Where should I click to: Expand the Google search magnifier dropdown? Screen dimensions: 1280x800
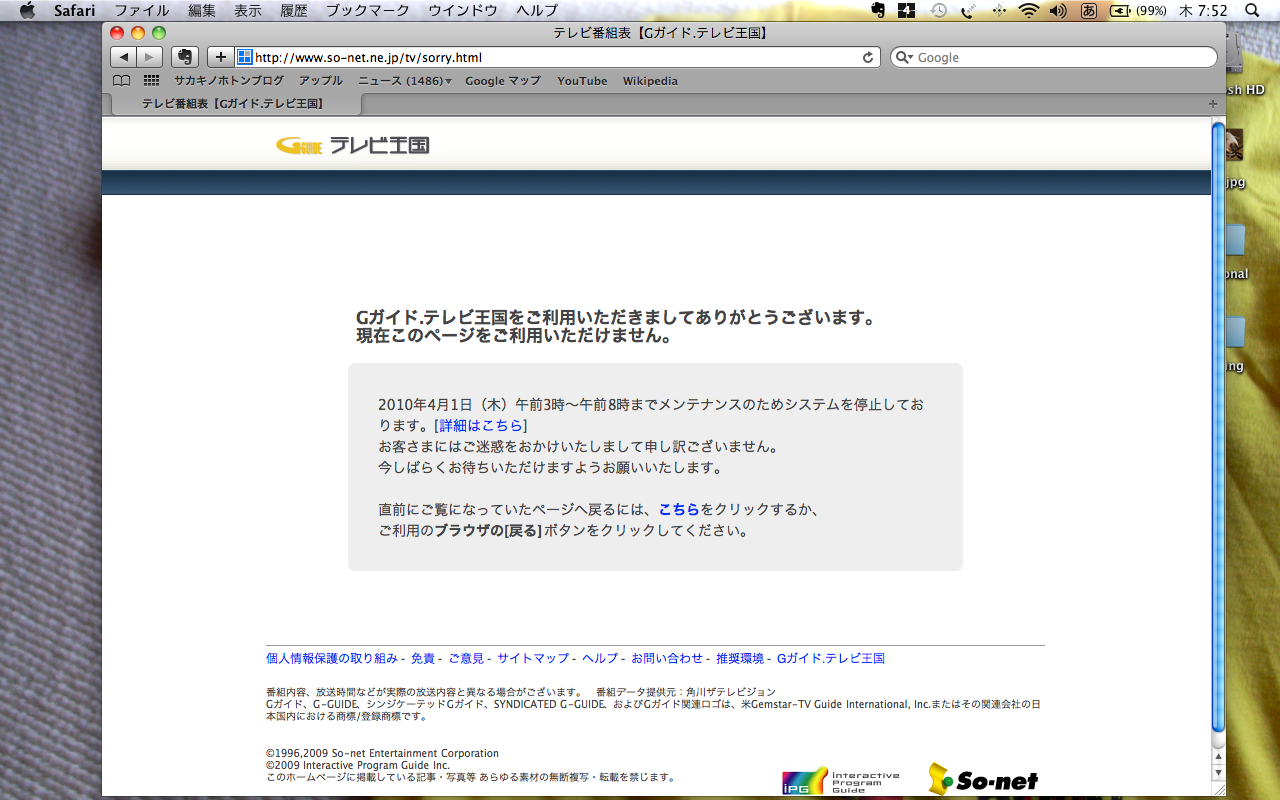(x=904, y=58)
